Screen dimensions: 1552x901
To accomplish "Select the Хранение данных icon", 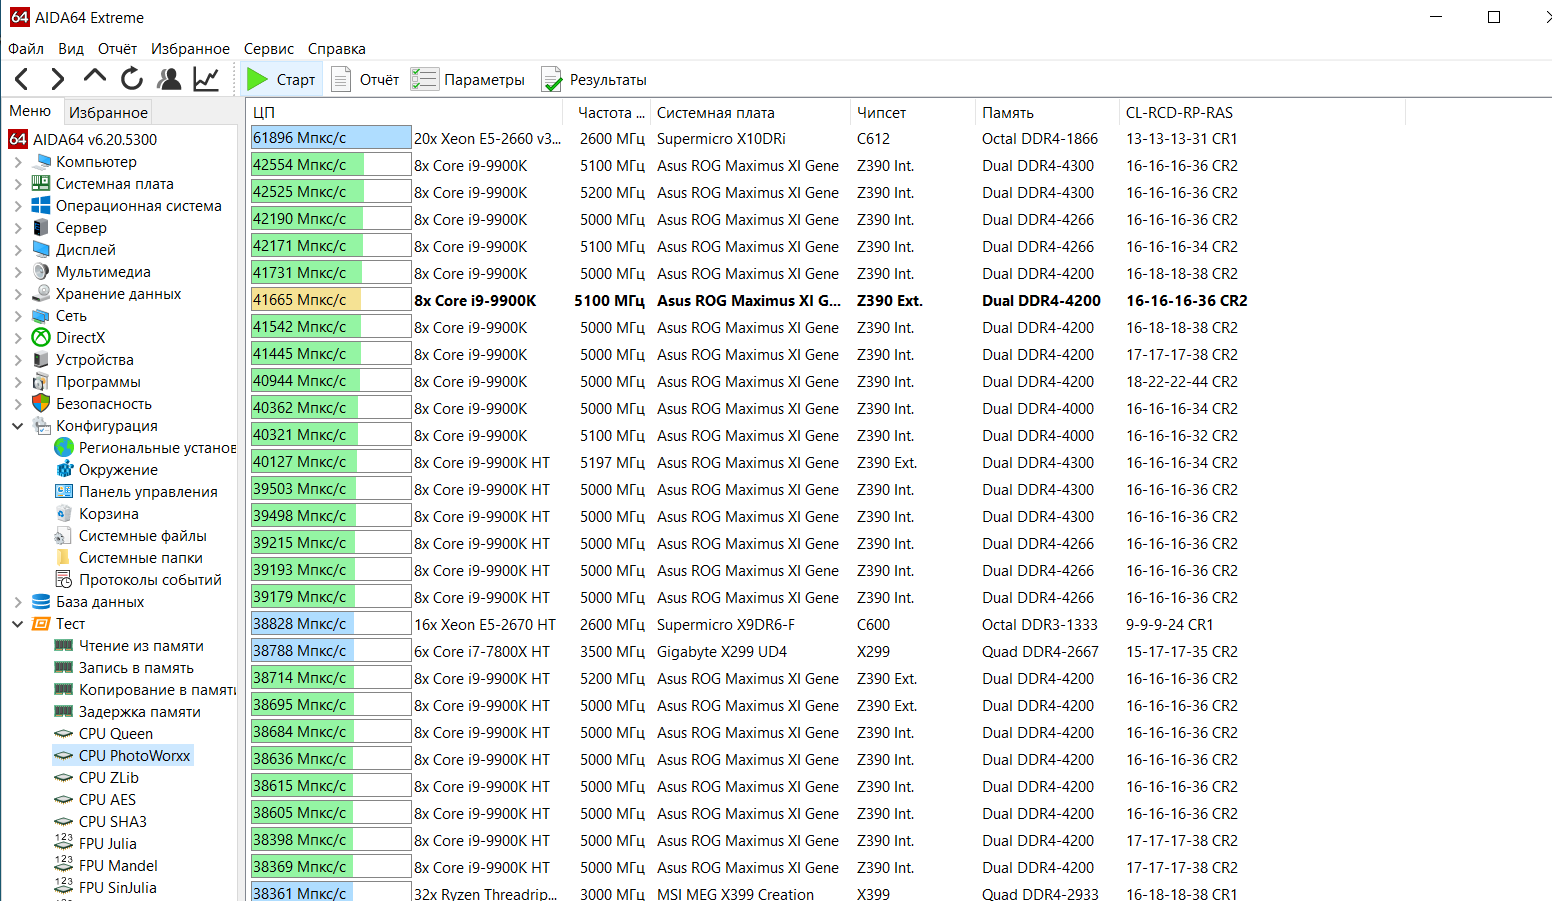I will [x=41, y=294].
